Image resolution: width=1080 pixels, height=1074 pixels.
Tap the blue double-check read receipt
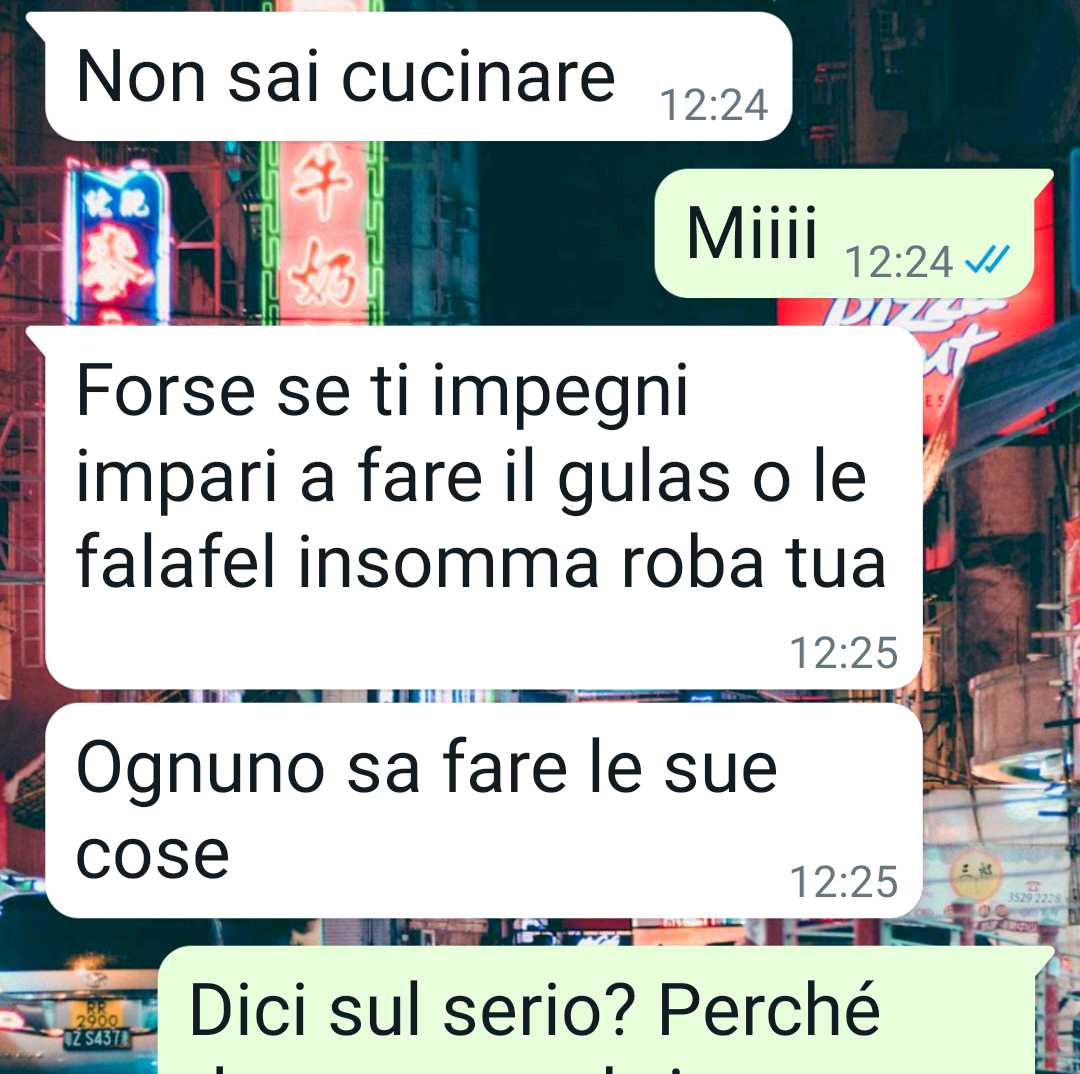tap(987, 260)
